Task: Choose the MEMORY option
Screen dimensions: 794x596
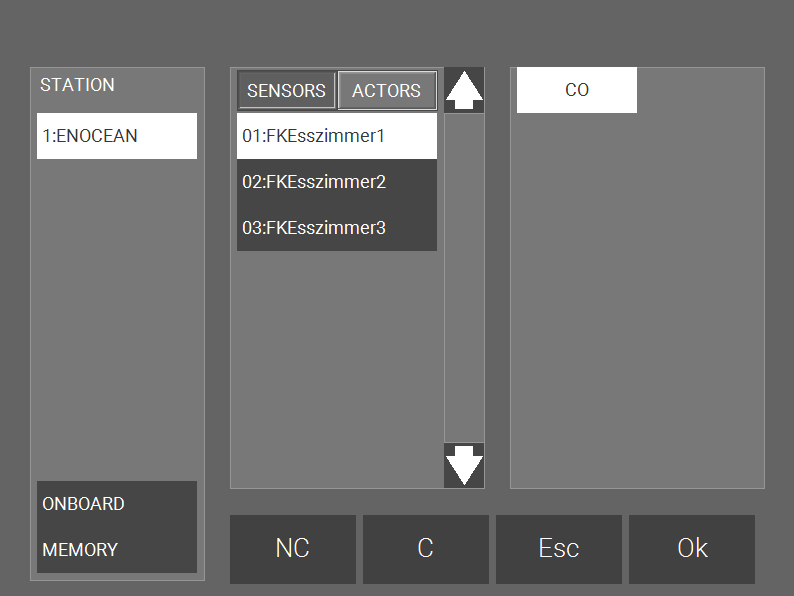Action: [116, 550]
